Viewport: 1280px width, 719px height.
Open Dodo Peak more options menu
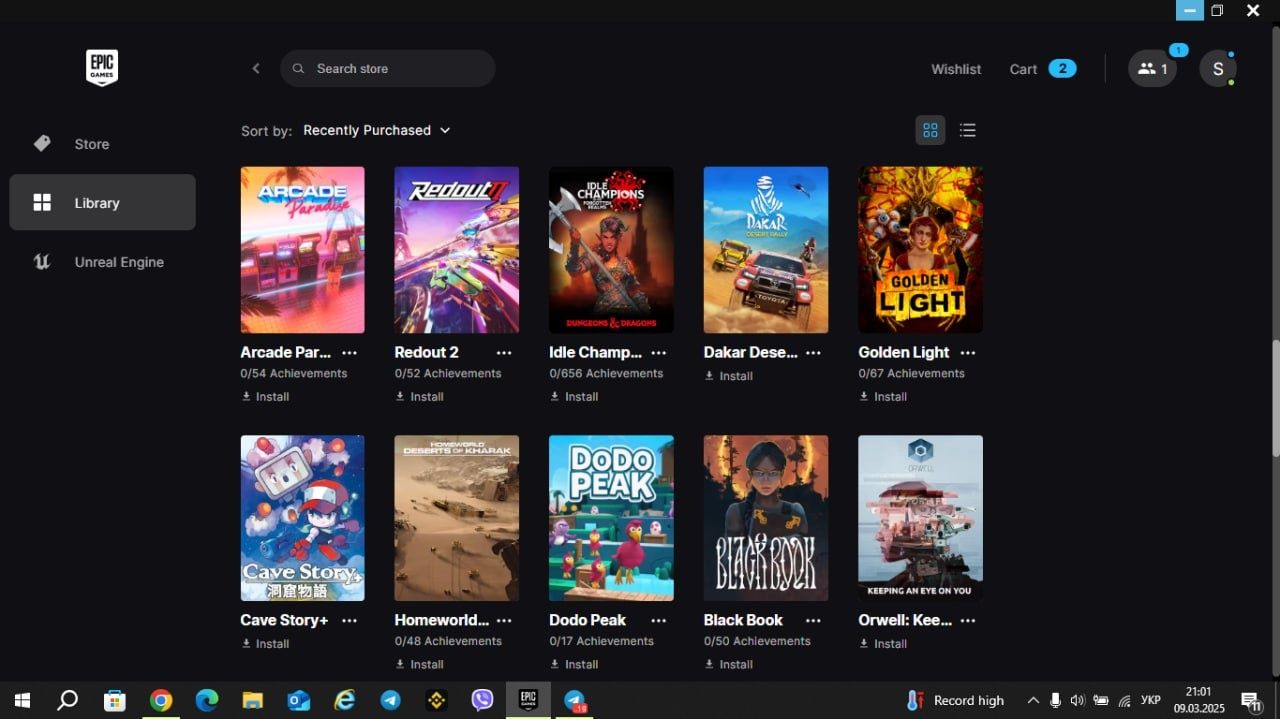658,621
